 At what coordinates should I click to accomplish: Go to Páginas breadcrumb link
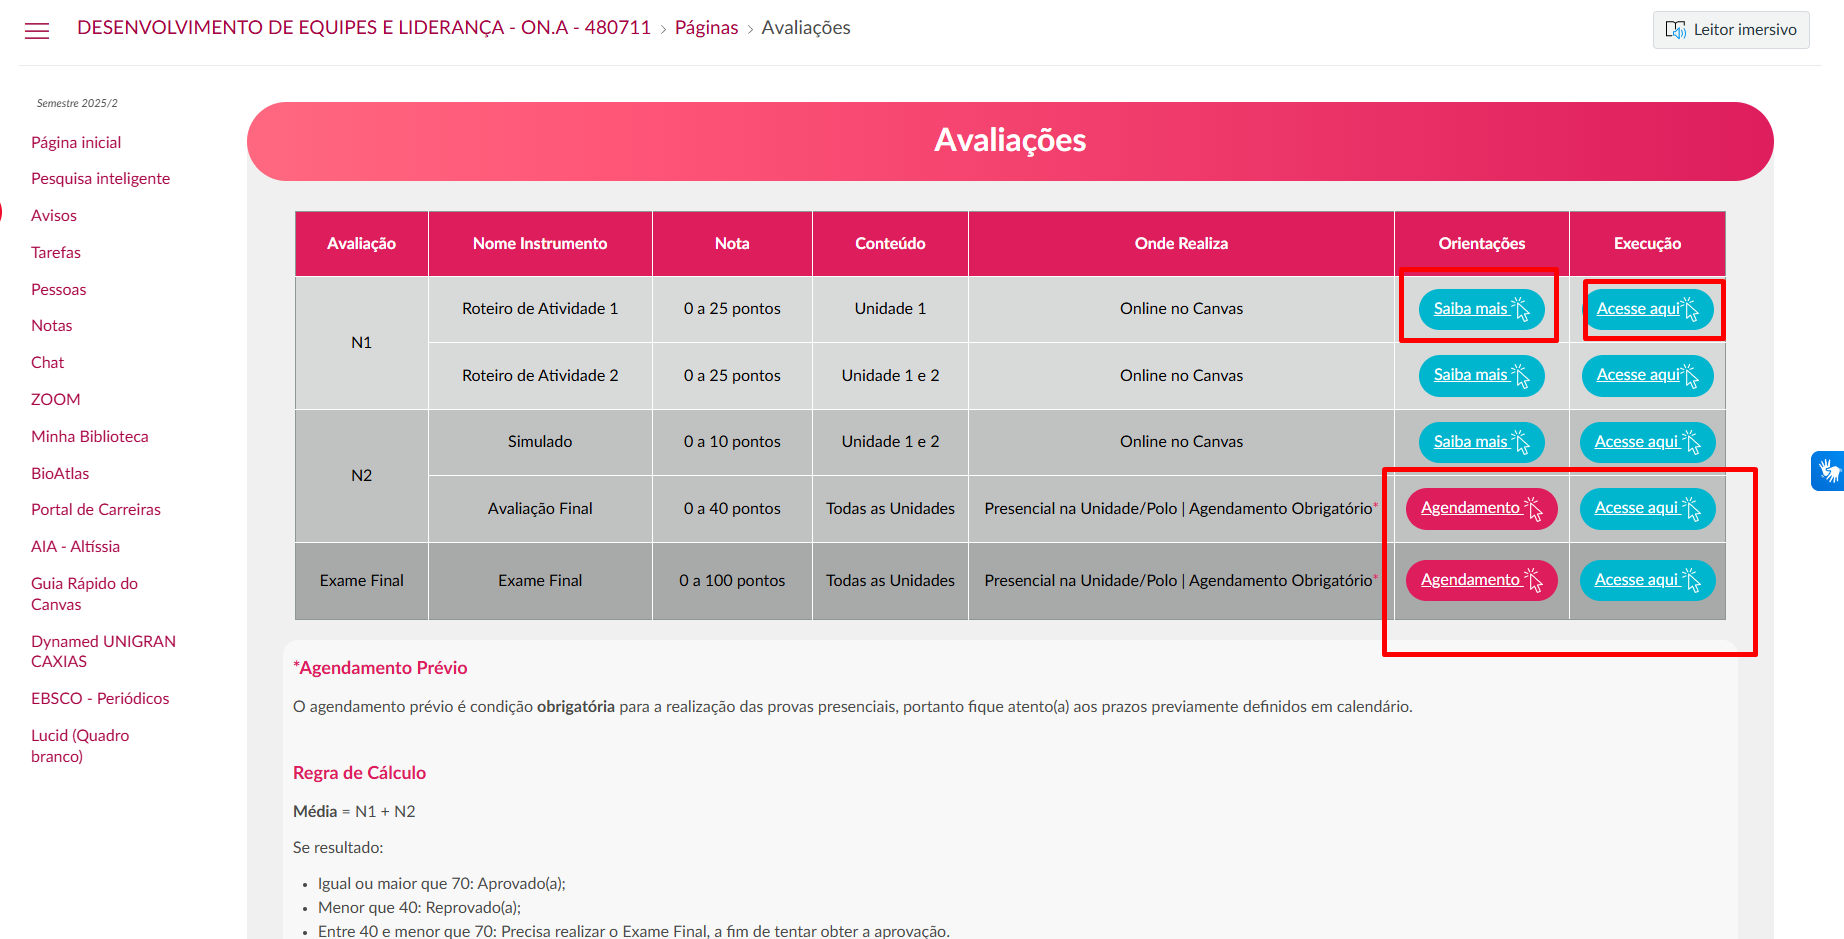click(706, 28)
